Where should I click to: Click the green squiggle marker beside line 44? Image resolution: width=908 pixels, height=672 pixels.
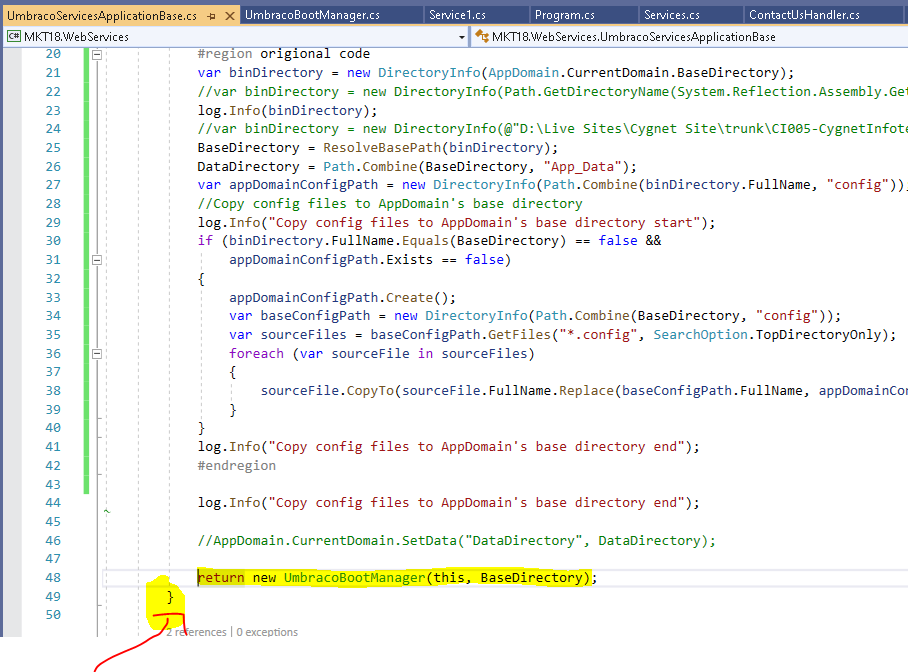[x=107, y=511]
